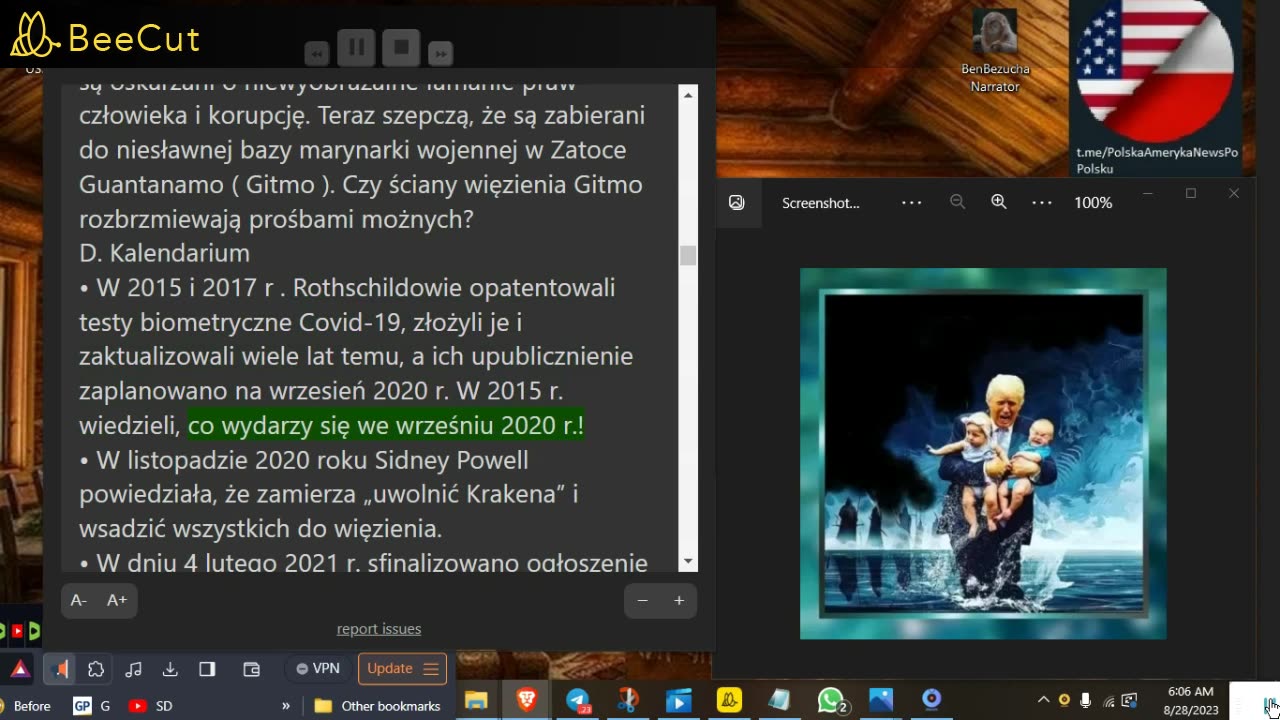Open the Snipping scissors app in taskbar
1280x720 pixels.
[x=628, y=700]
